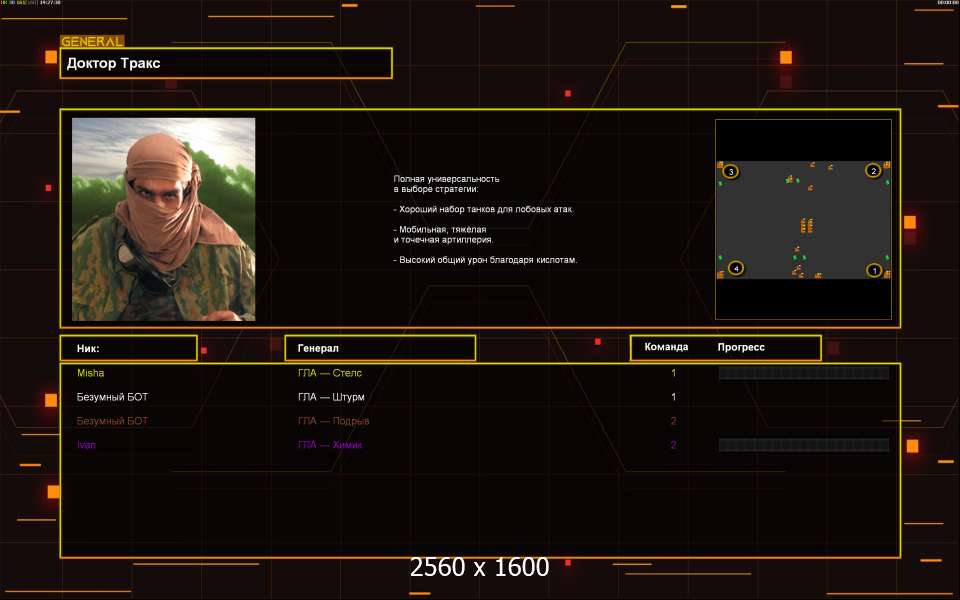This screenshot has width=960, height=600.
Task: Click the Доктор Тракс name title box
Action: click(x=226, y=63)
